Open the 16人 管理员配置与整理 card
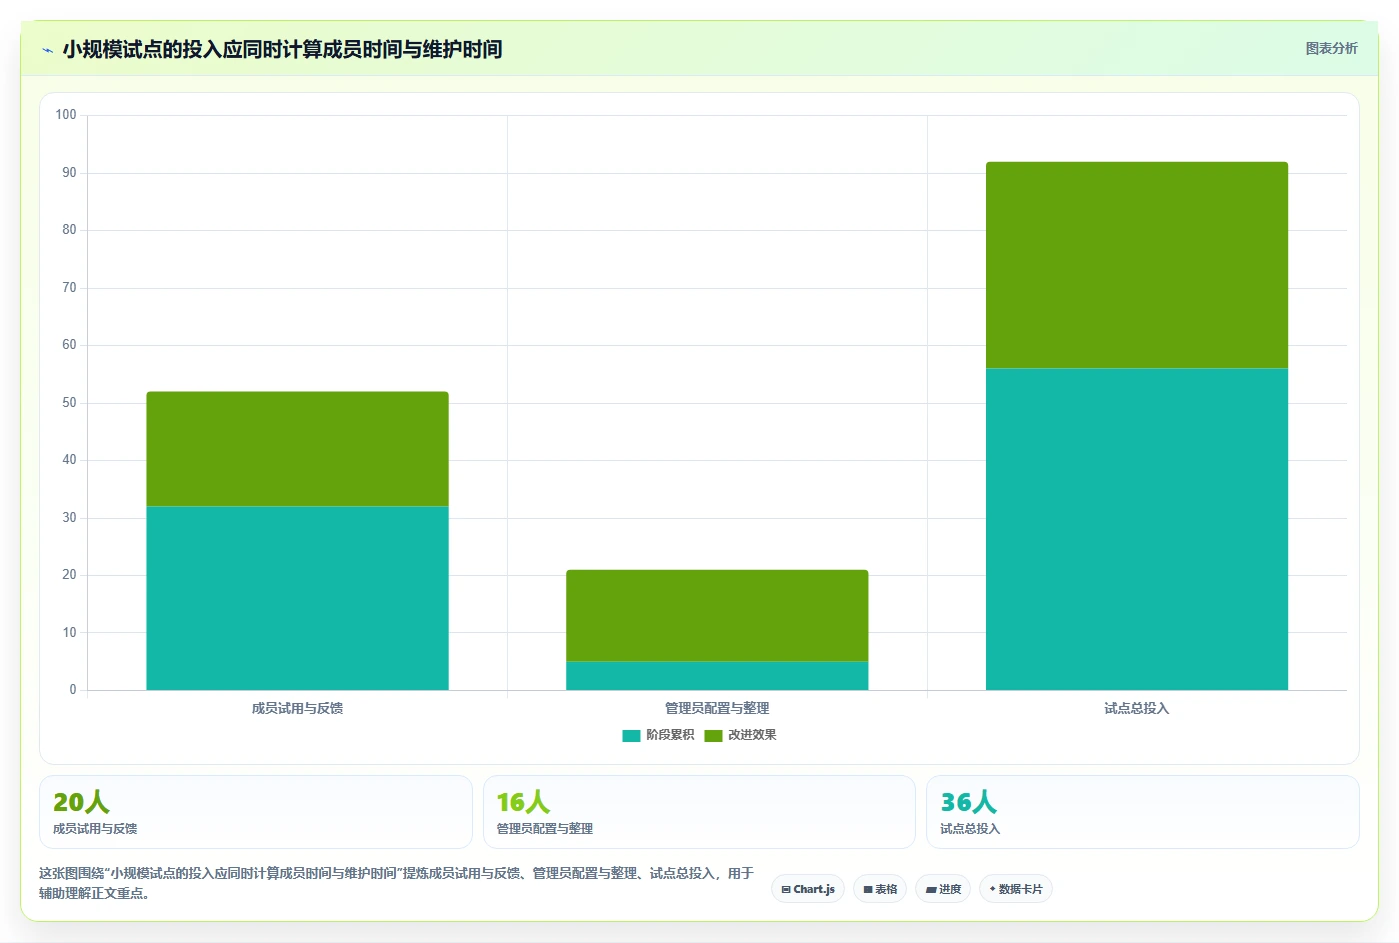 point(699,812)
